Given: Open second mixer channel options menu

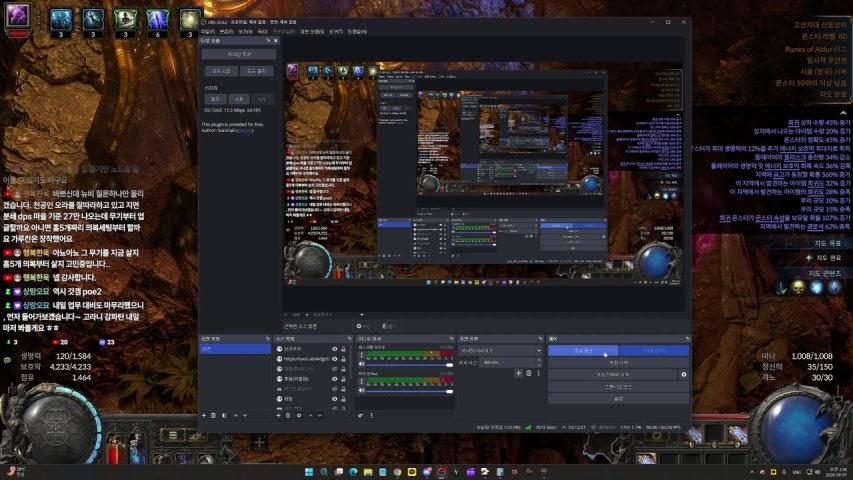Looking at the screenshot, I should tap(361, 381).
